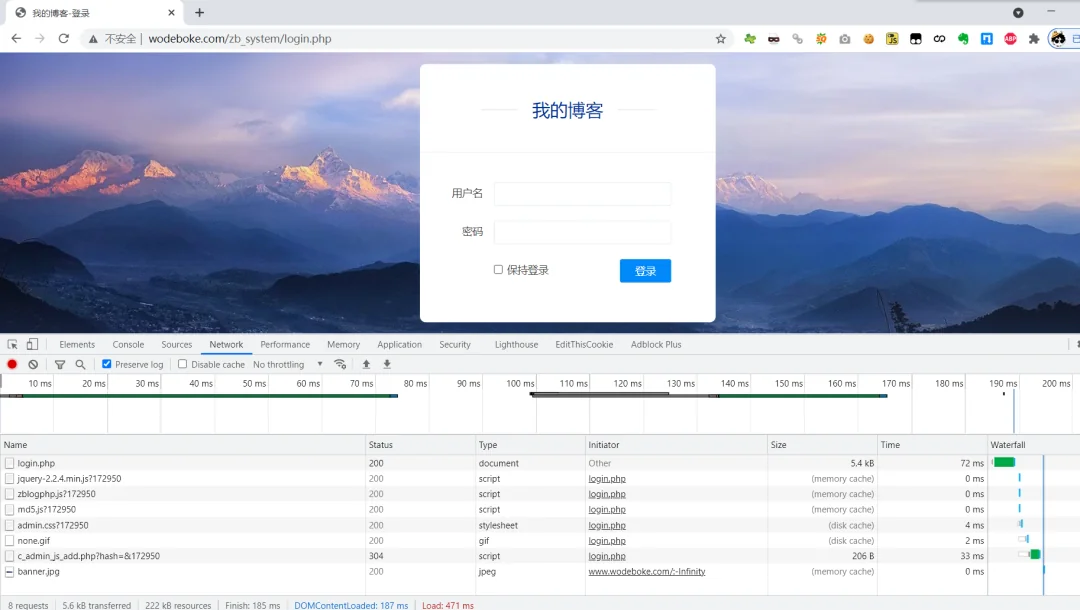This screenshot has height=610, width=1080.
Task: Click the infinity extension icon
Action: 939,39
